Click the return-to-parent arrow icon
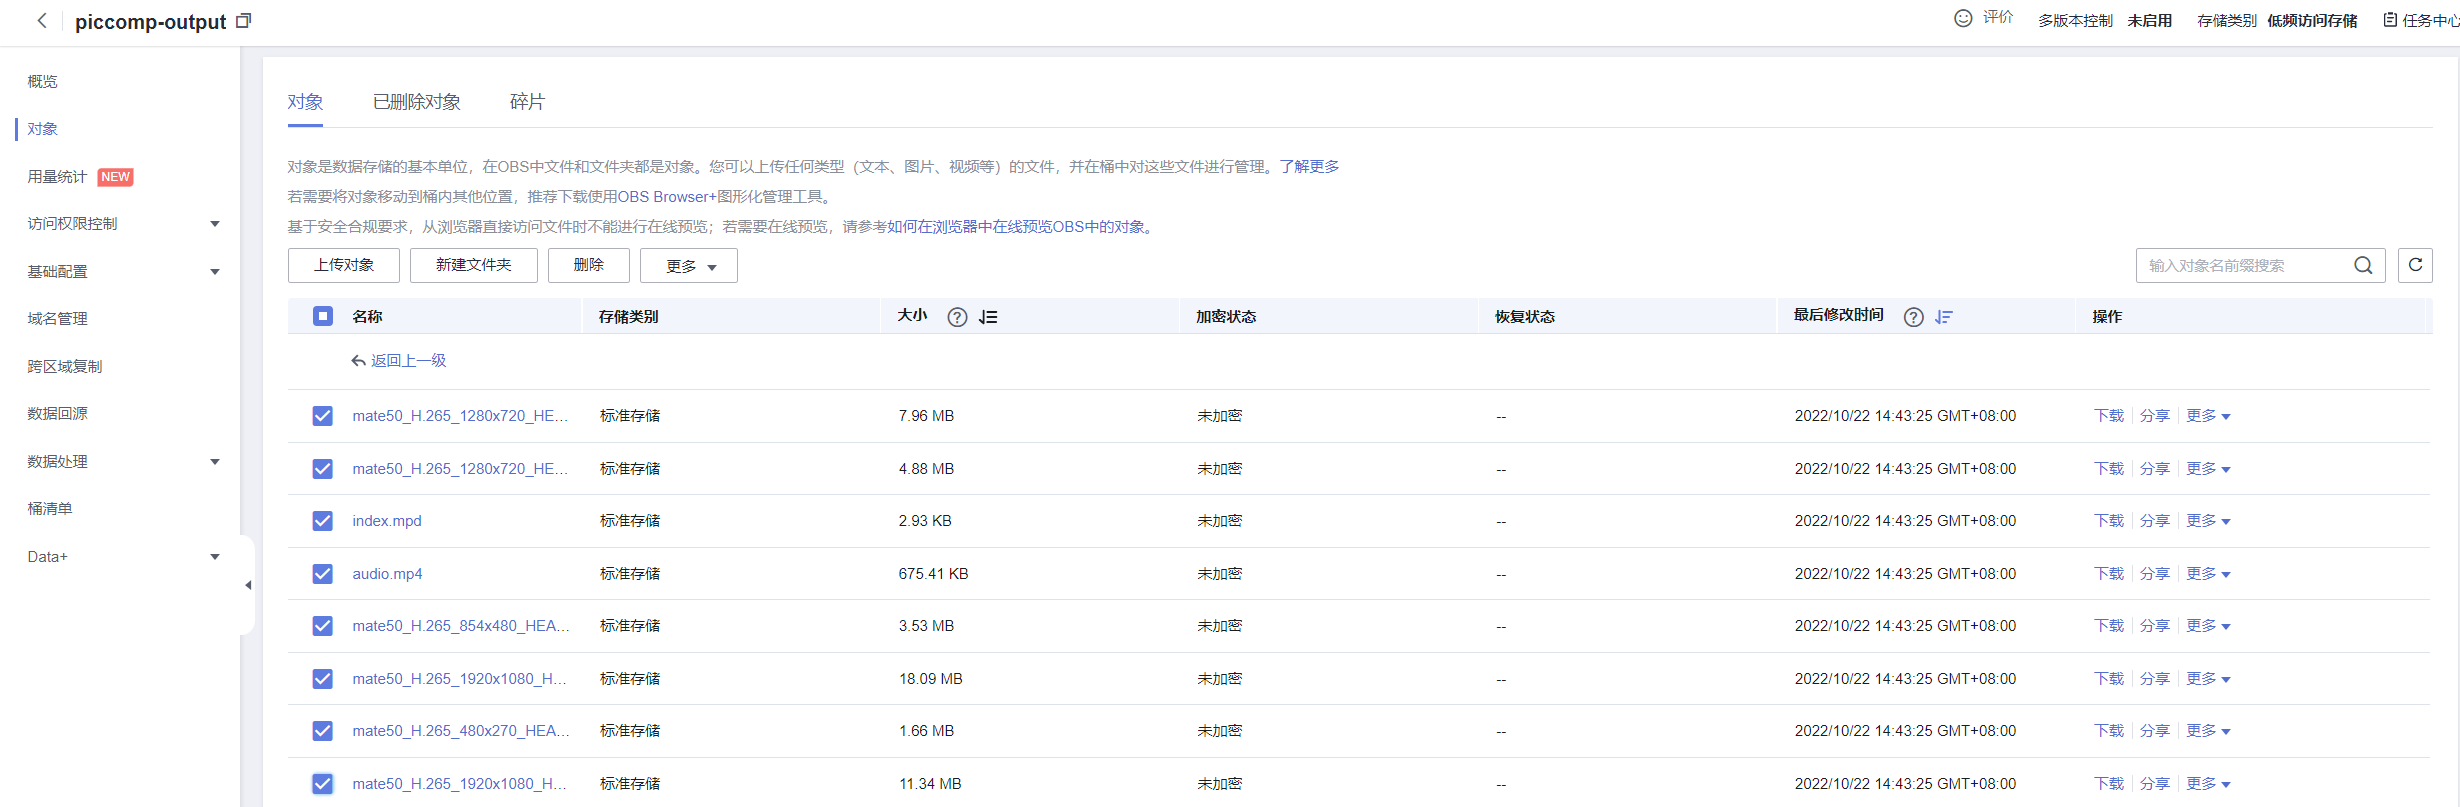The height and width of the screenshot is (807, 2460). click(x=358, y=361)
